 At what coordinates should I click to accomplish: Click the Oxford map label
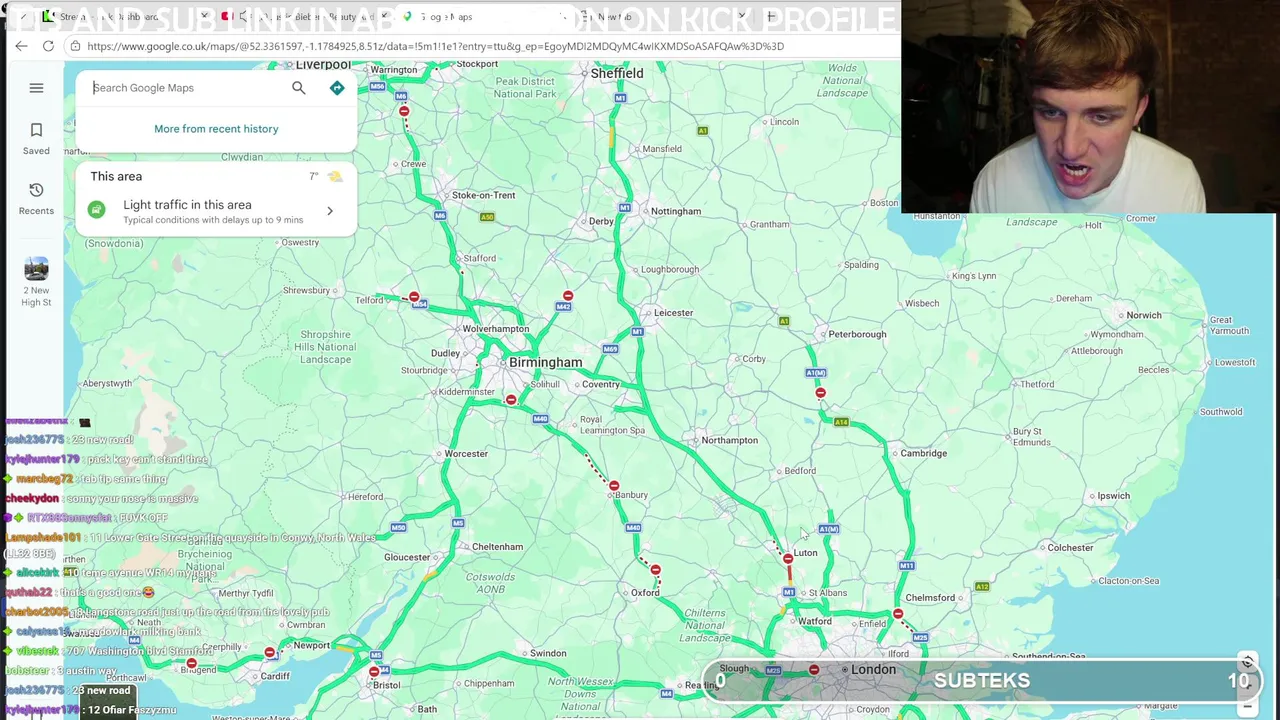coord(645,593)
